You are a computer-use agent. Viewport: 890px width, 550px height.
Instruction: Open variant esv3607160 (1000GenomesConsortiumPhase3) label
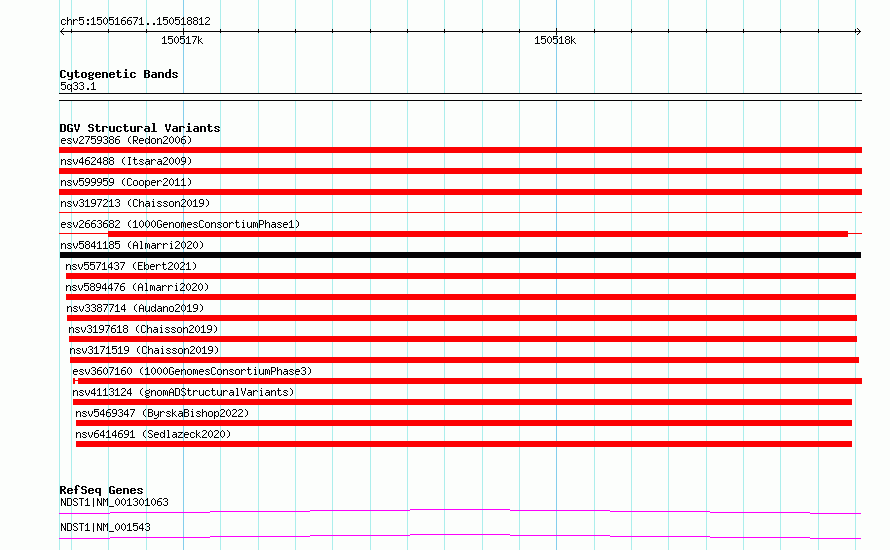pos(192,371)
